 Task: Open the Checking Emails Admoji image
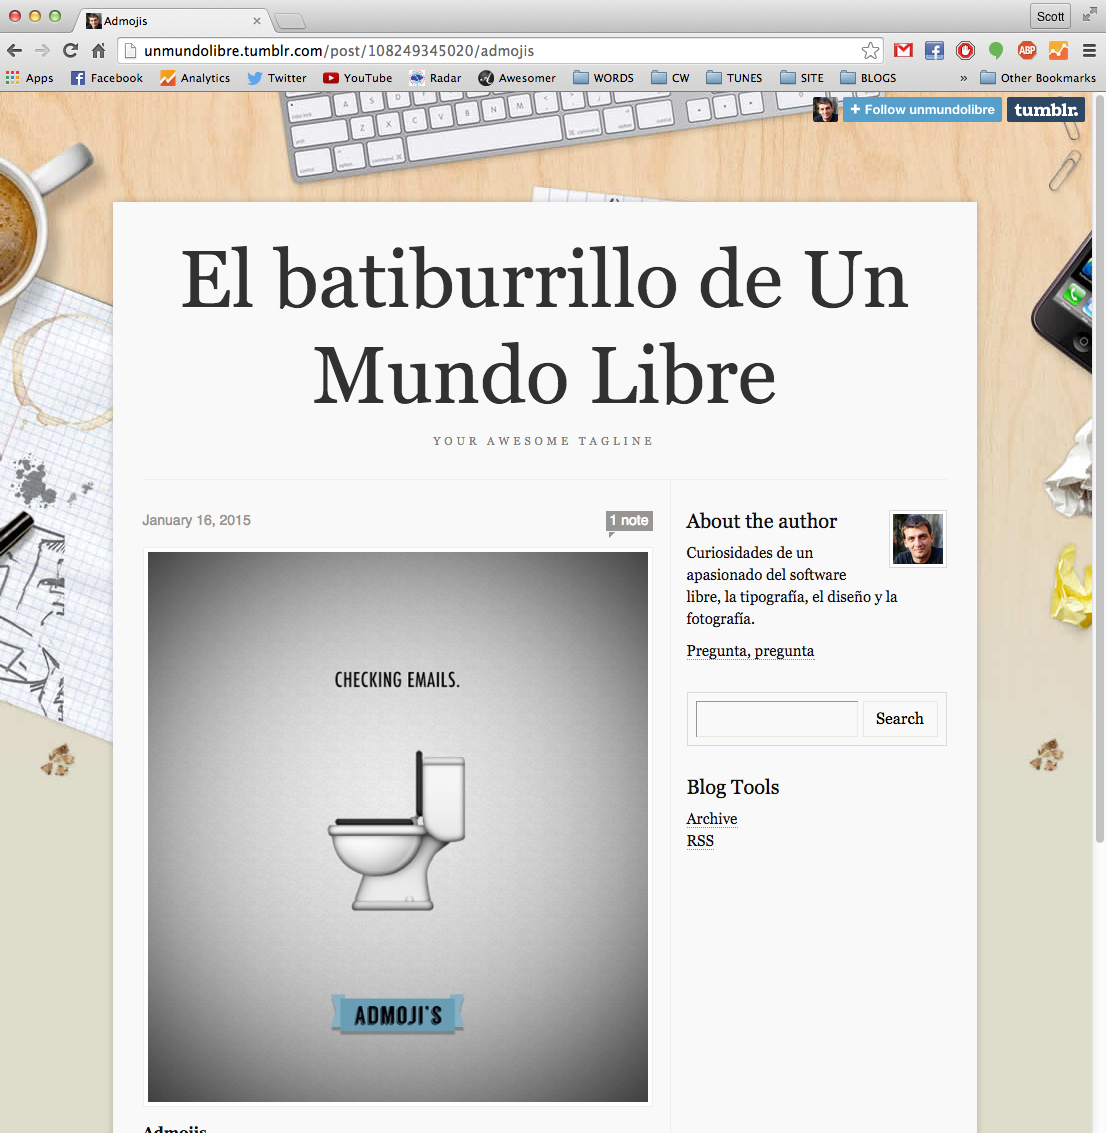tap(398, 827)
